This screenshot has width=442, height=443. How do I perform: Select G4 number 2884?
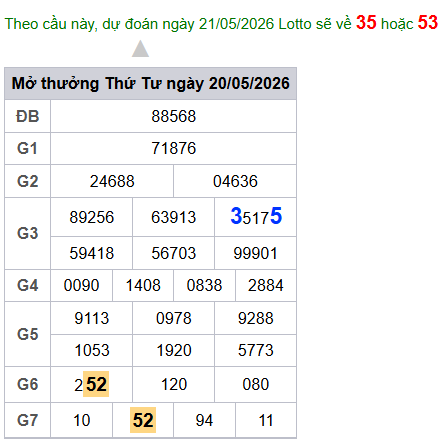tap(266, 285)
